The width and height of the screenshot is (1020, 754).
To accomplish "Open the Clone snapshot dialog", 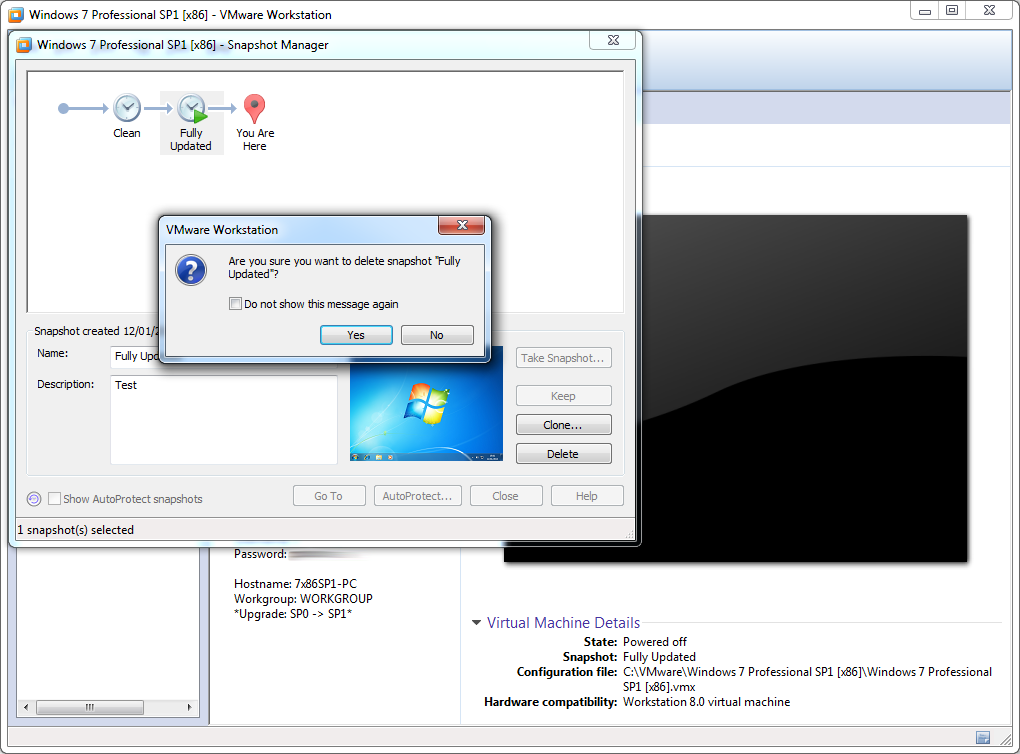I will [x=563, y=424].
